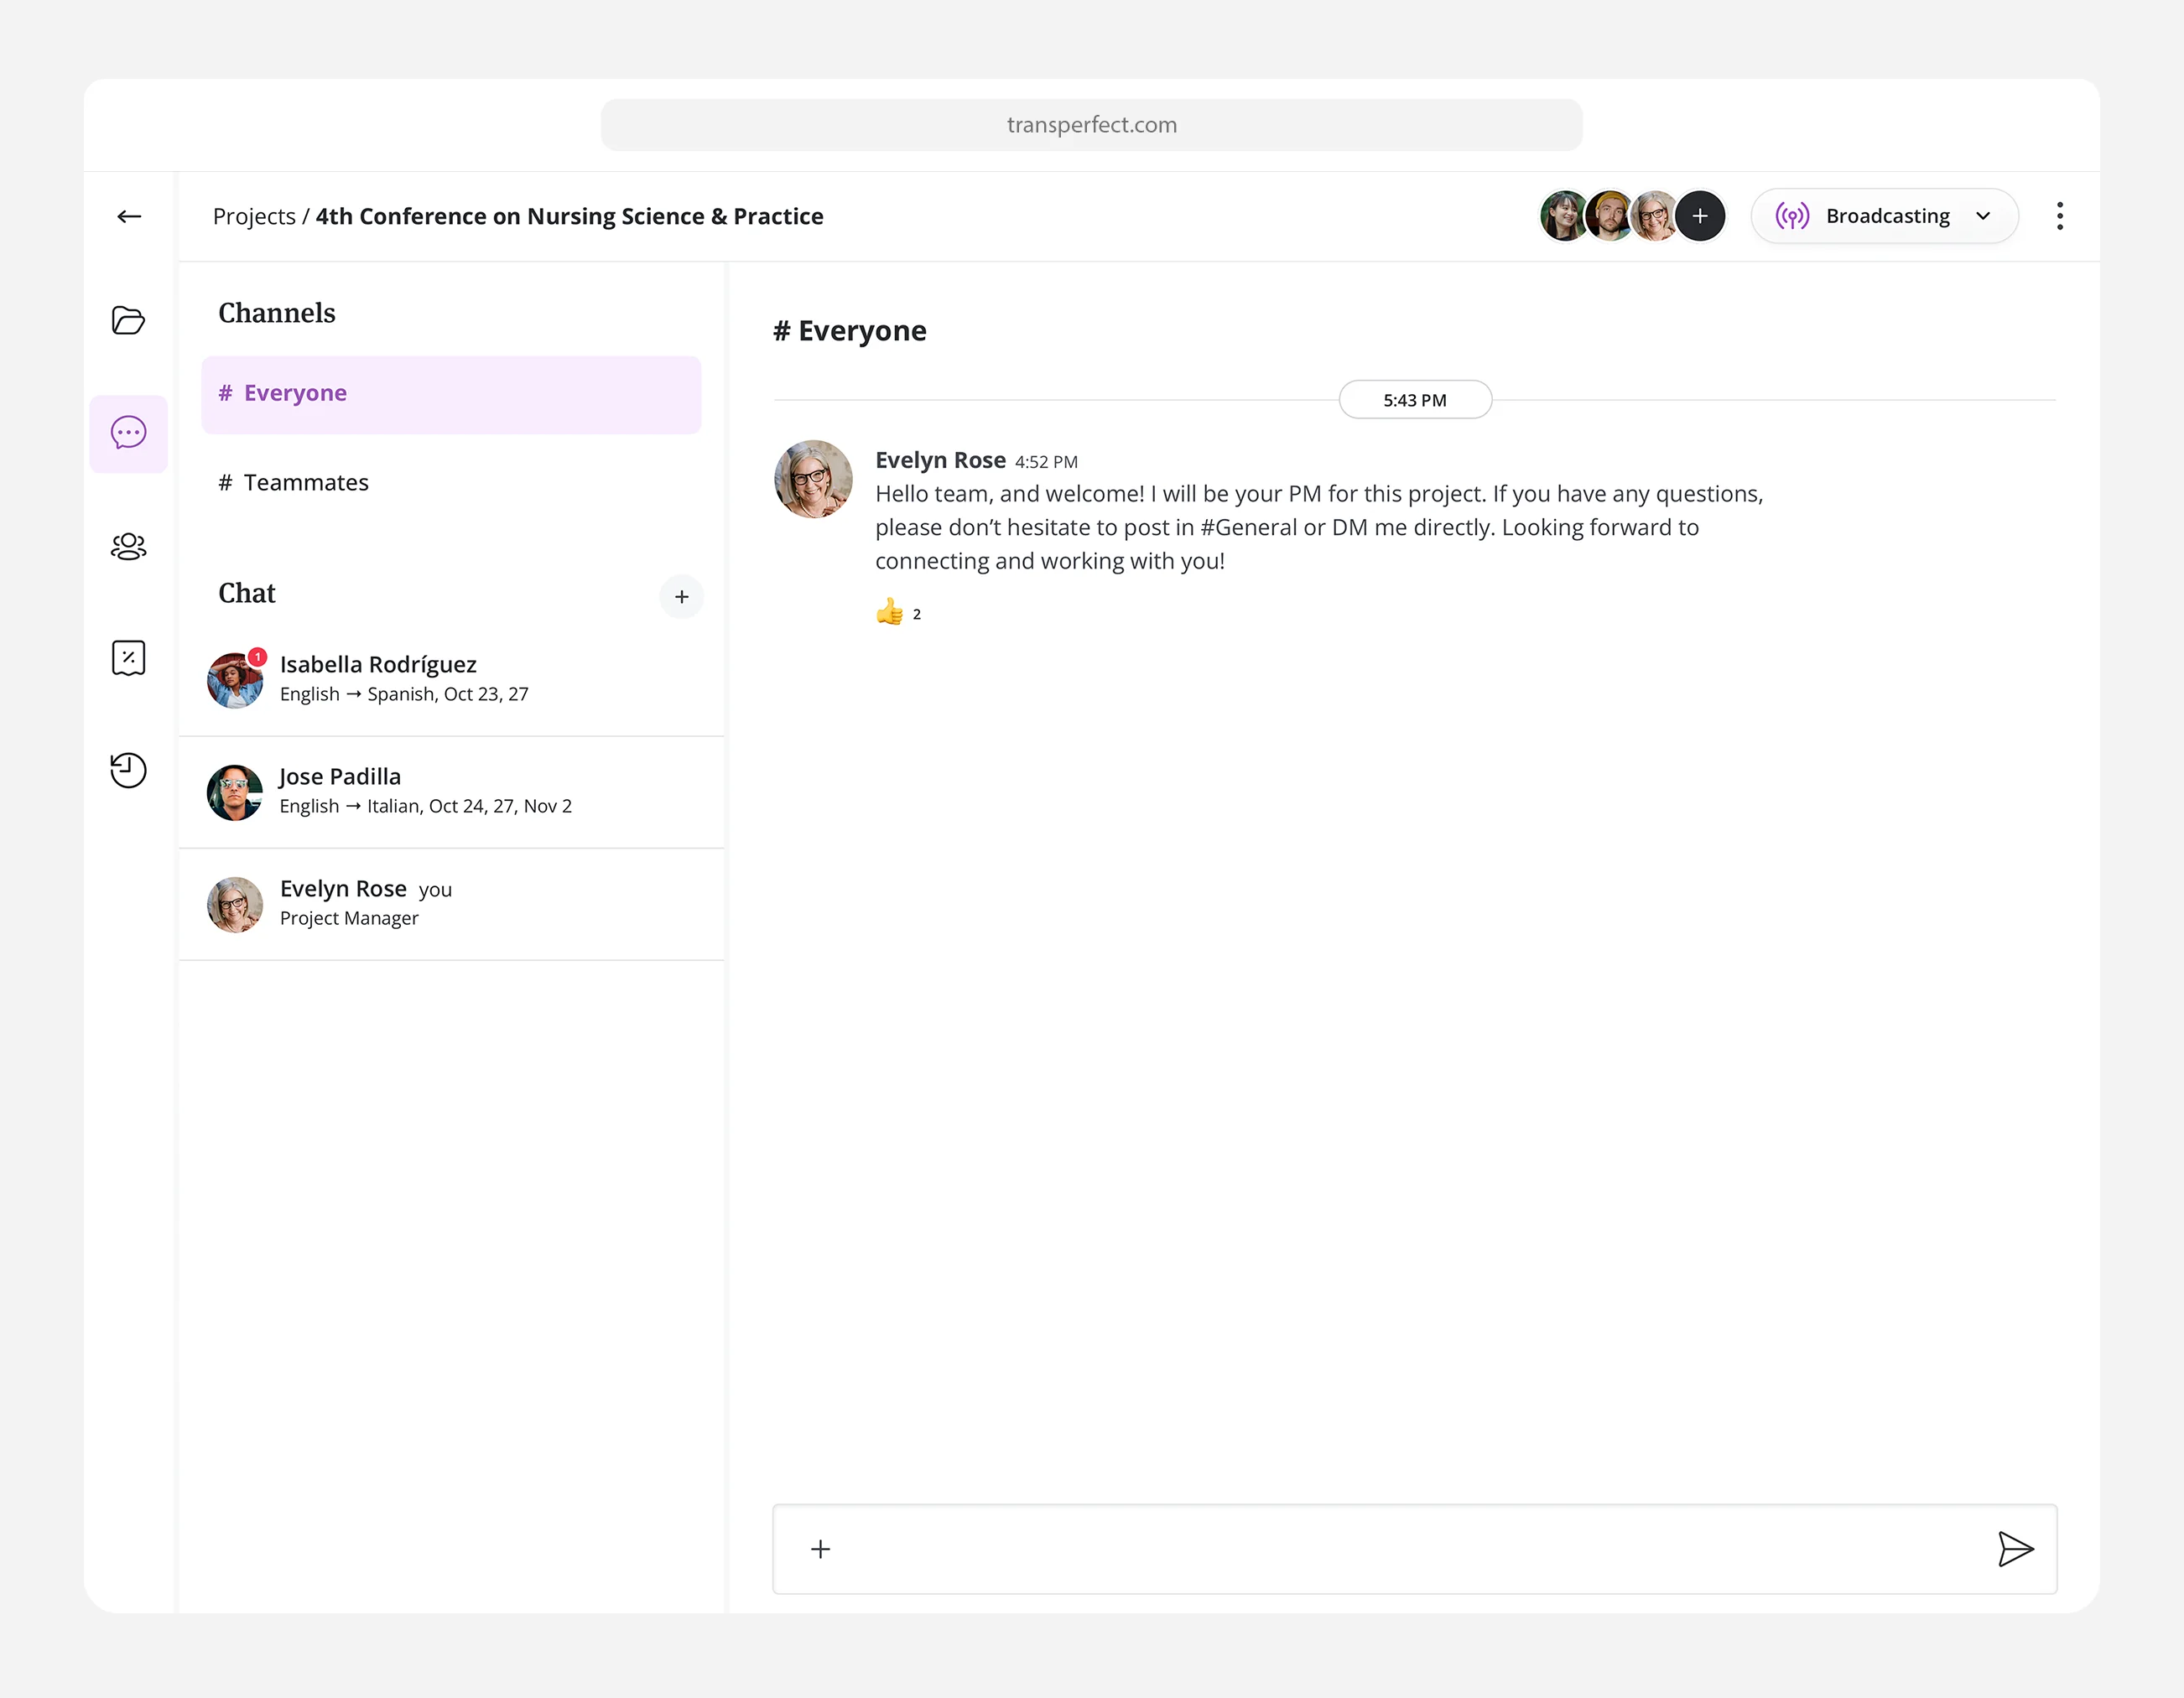
Task: Switch to the Teammates channel
Action: [306, 483]
